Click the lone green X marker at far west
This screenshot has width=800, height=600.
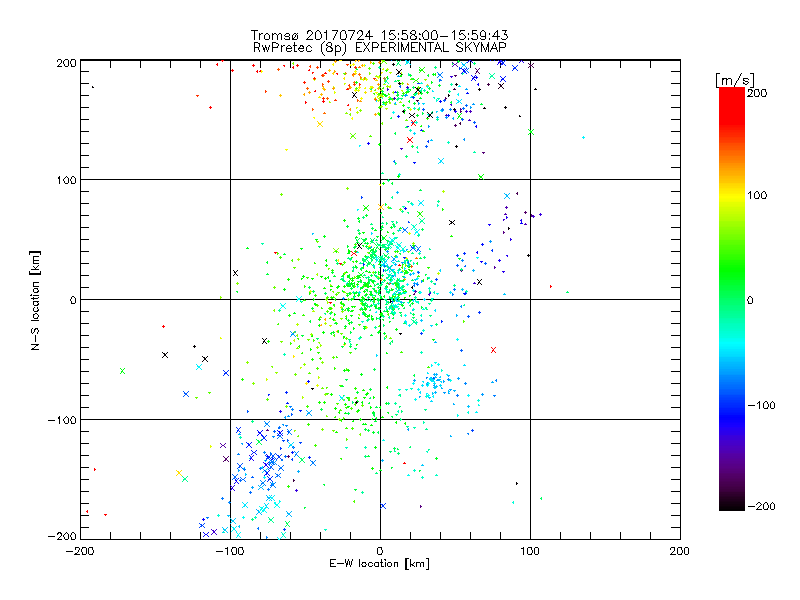pyautogui.click(x=122, y=371)
